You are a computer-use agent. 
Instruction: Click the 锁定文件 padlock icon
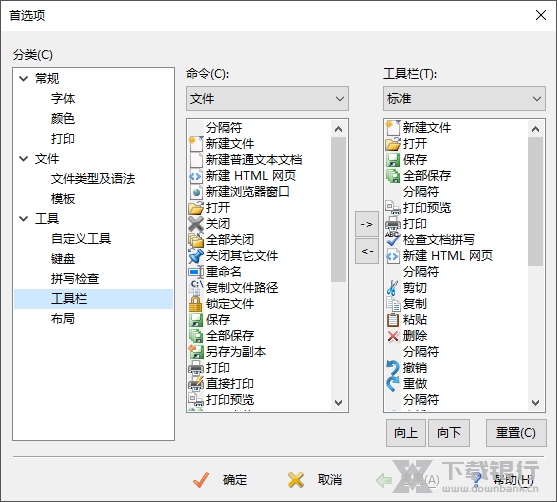point(196,304)
